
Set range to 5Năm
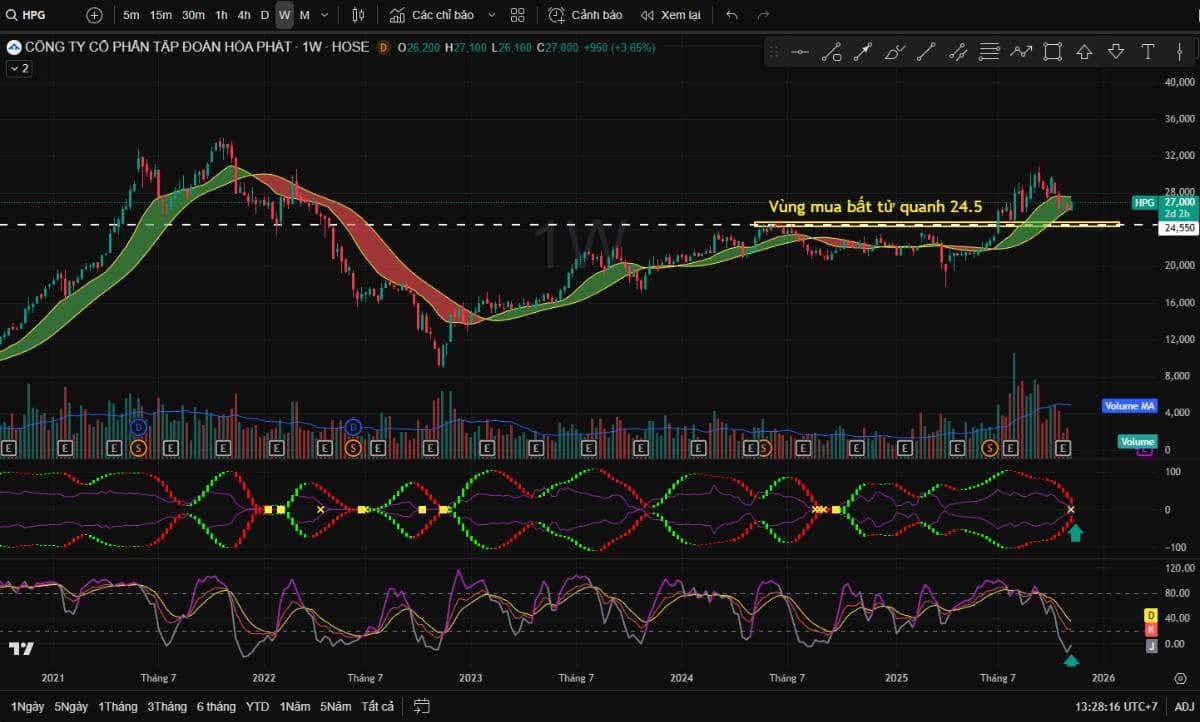(x=336, y=706)
